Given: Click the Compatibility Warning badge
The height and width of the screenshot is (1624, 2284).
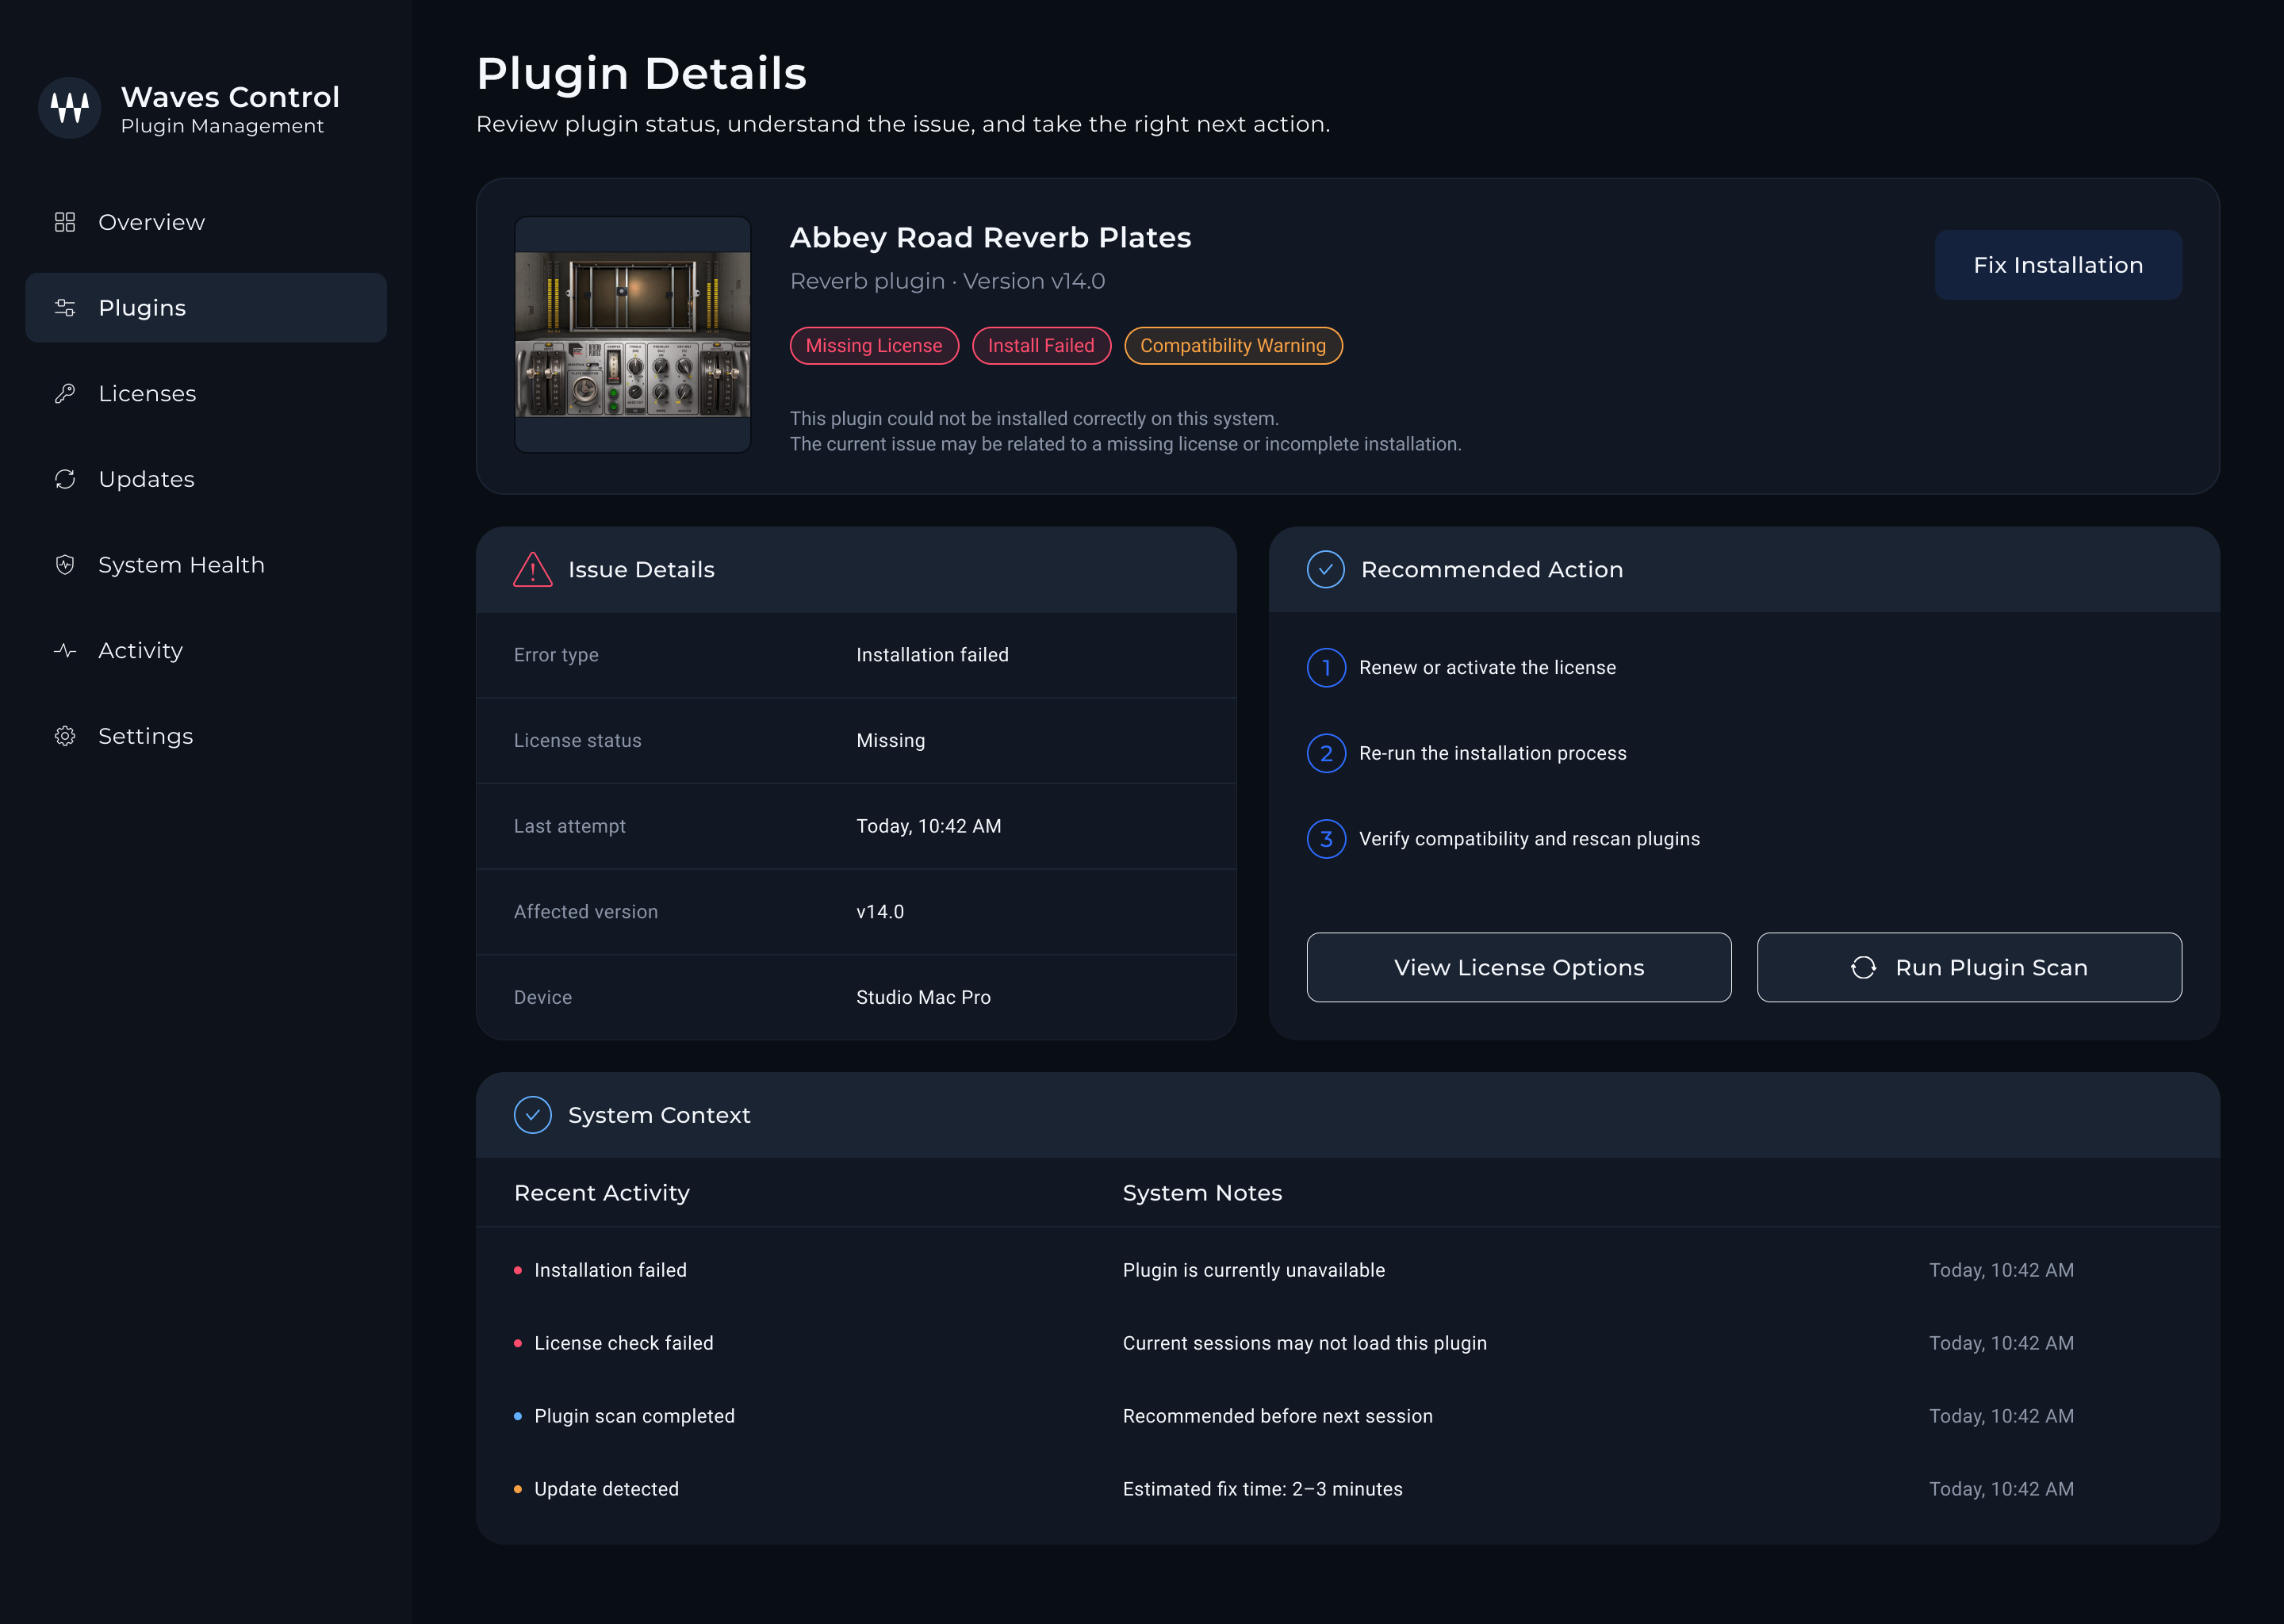Looking at the screenshot, I should pyautogui.click(x=1233, y=346).
